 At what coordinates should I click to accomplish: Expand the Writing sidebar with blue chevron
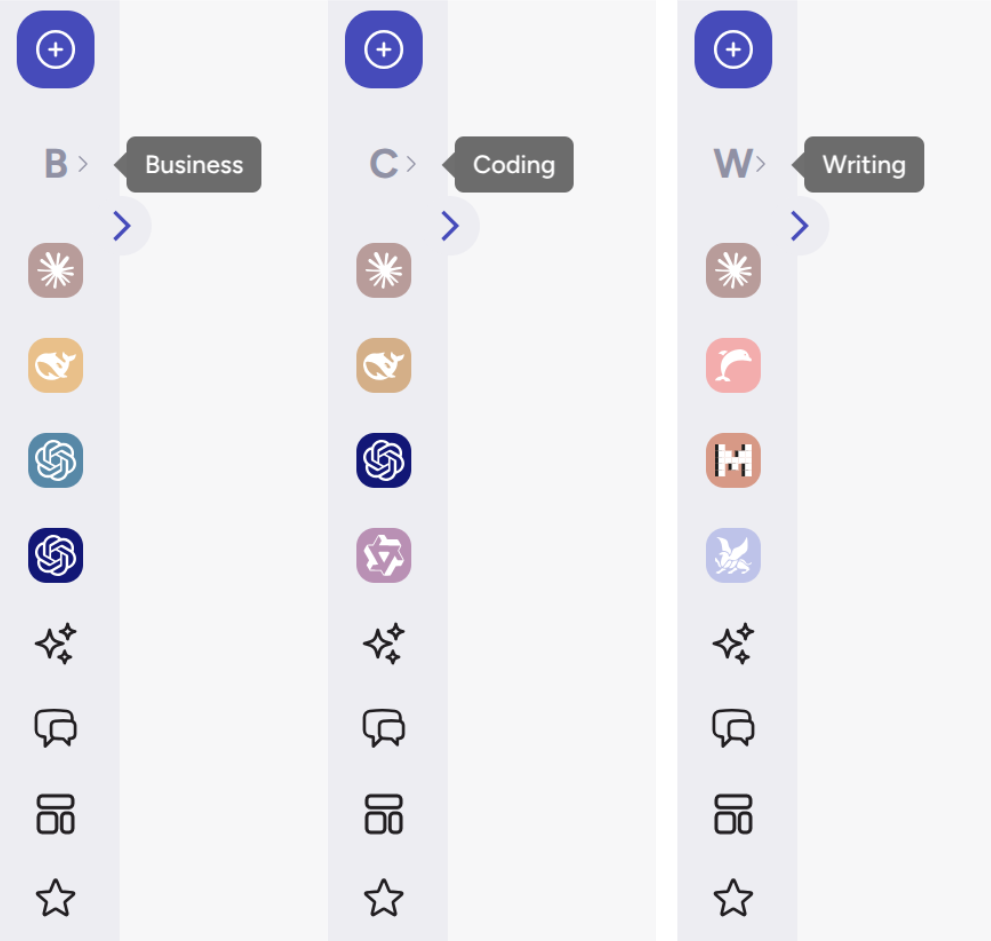pyautogui.click(x=799, y=226)
